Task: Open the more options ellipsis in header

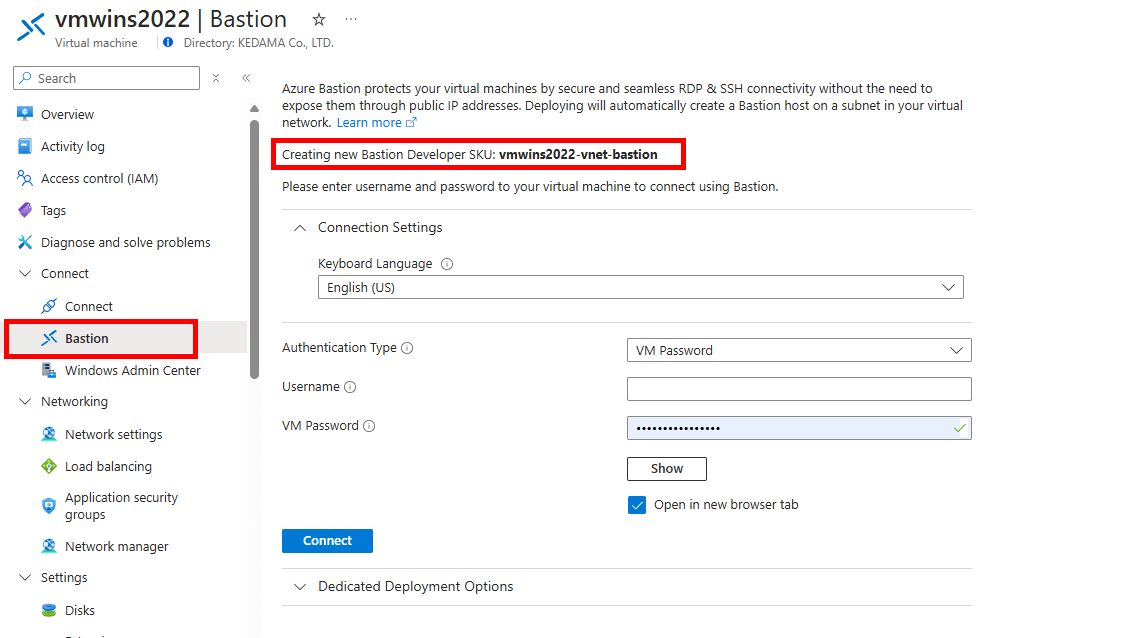Action: coord(351,20)
